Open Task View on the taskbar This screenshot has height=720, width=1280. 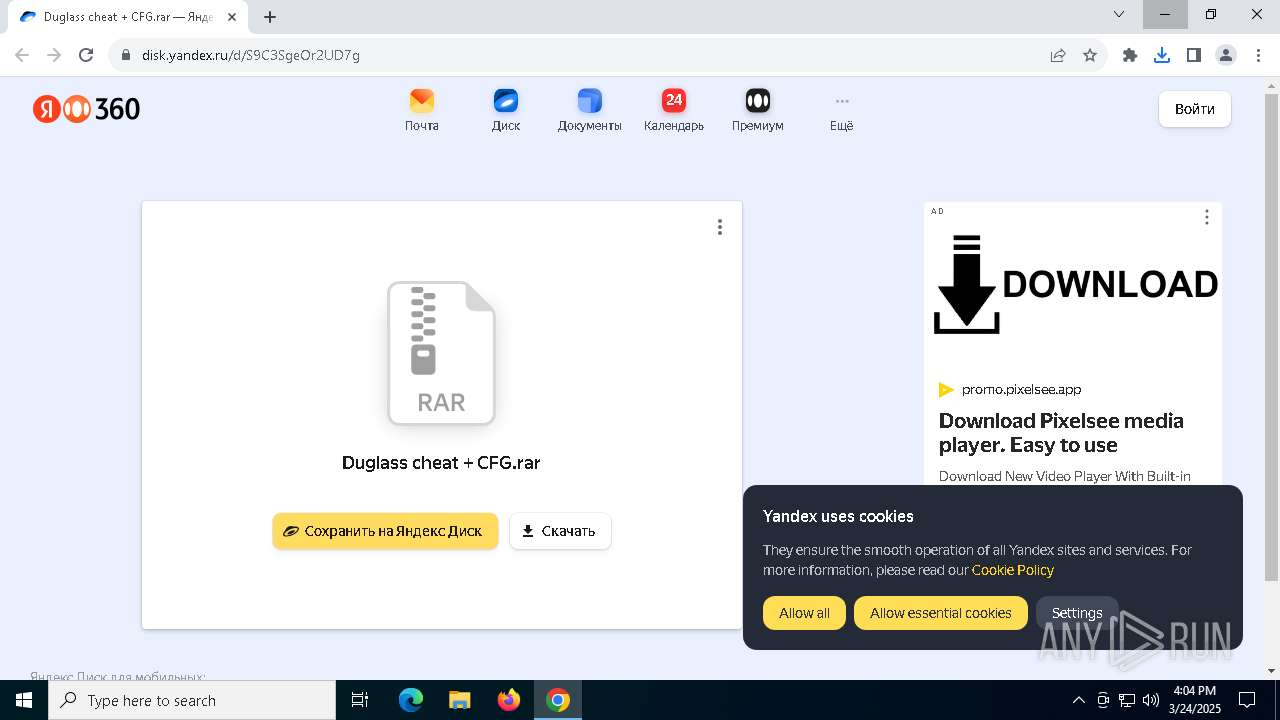pos(360,700)
